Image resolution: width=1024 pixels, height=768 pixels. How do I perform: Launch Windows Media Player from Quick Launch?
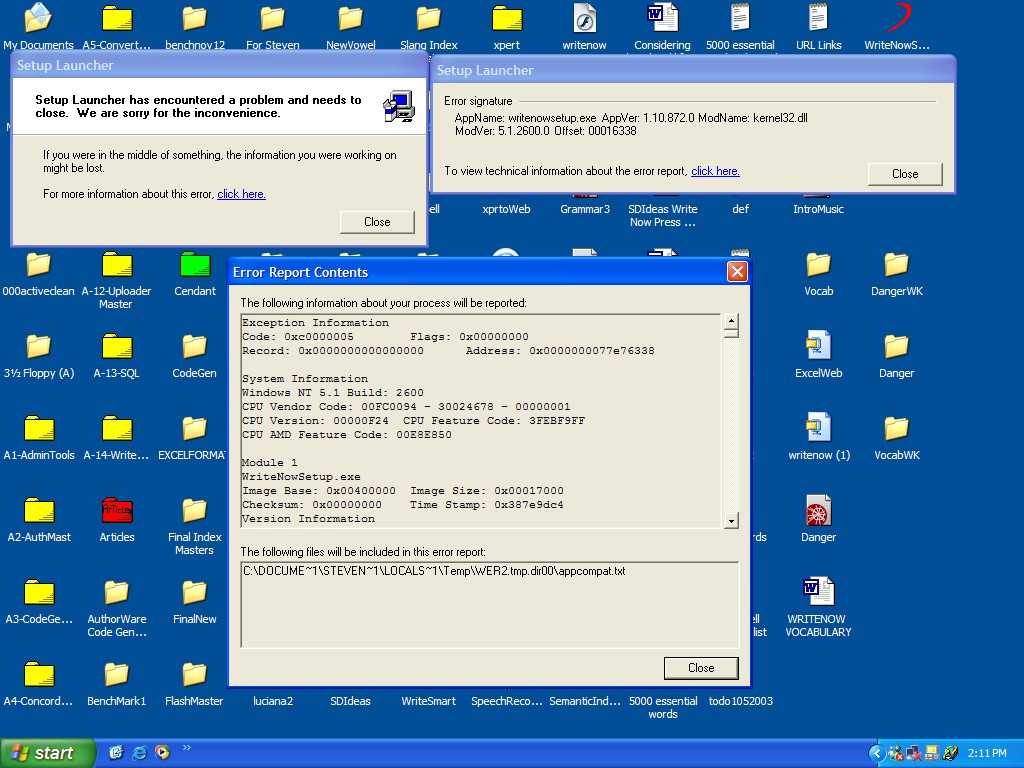[162, 752]
